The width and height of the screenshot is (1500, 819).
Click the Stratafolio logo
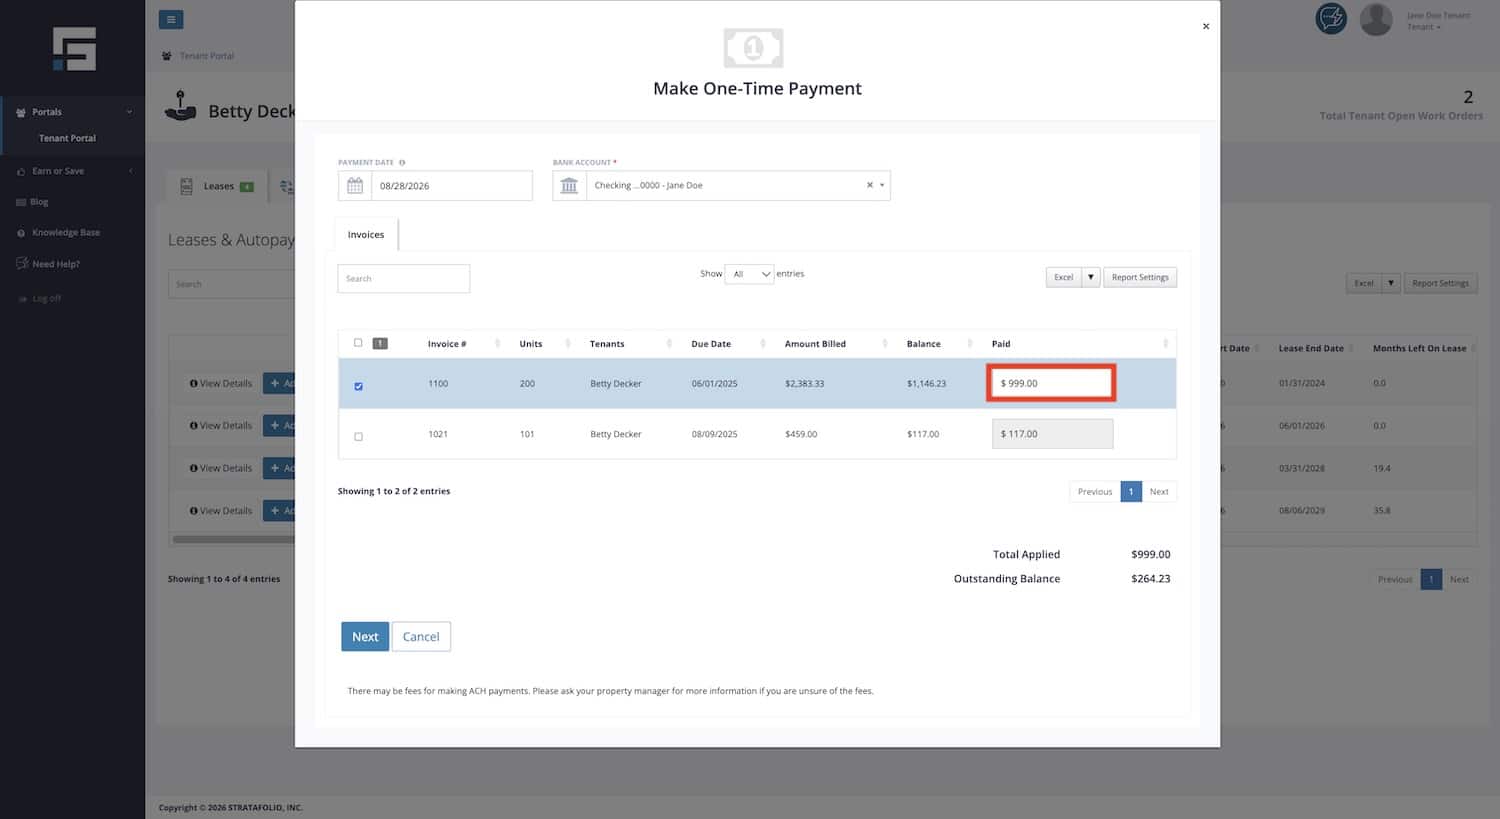75,49
